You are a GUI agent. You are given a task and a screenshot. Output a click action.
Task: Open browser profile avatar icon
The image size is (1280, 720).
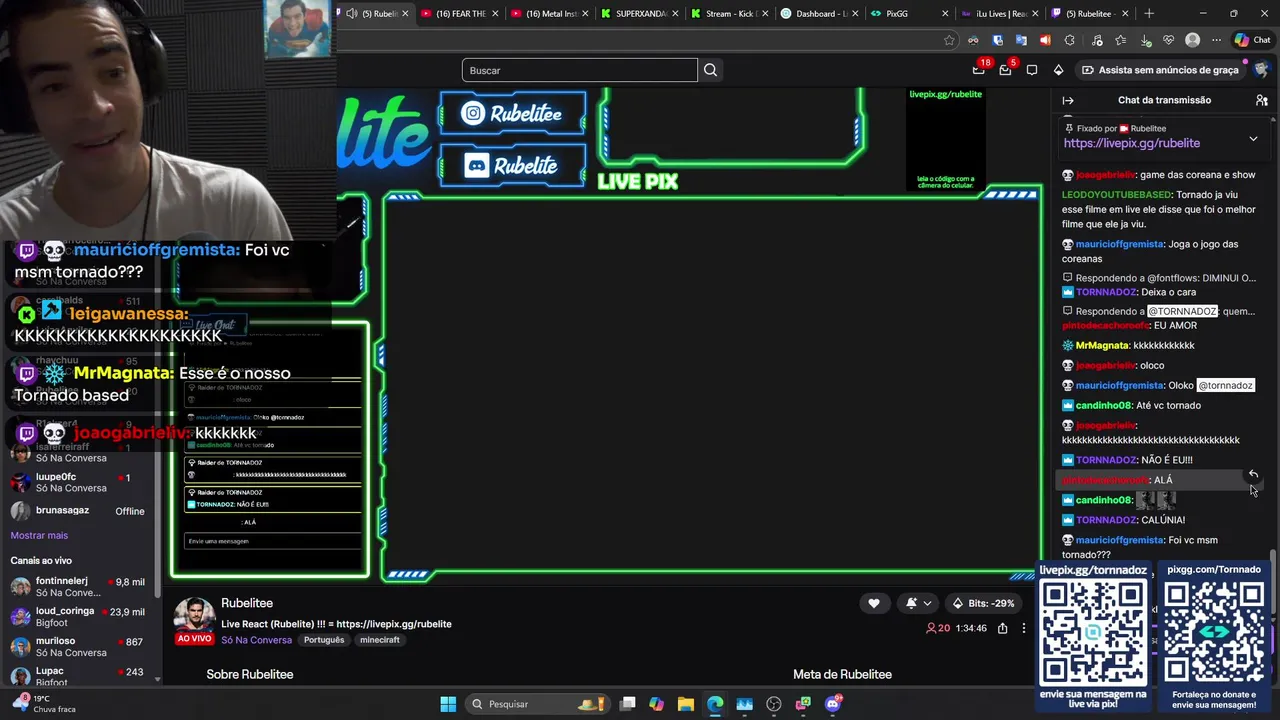[1192, 40]
